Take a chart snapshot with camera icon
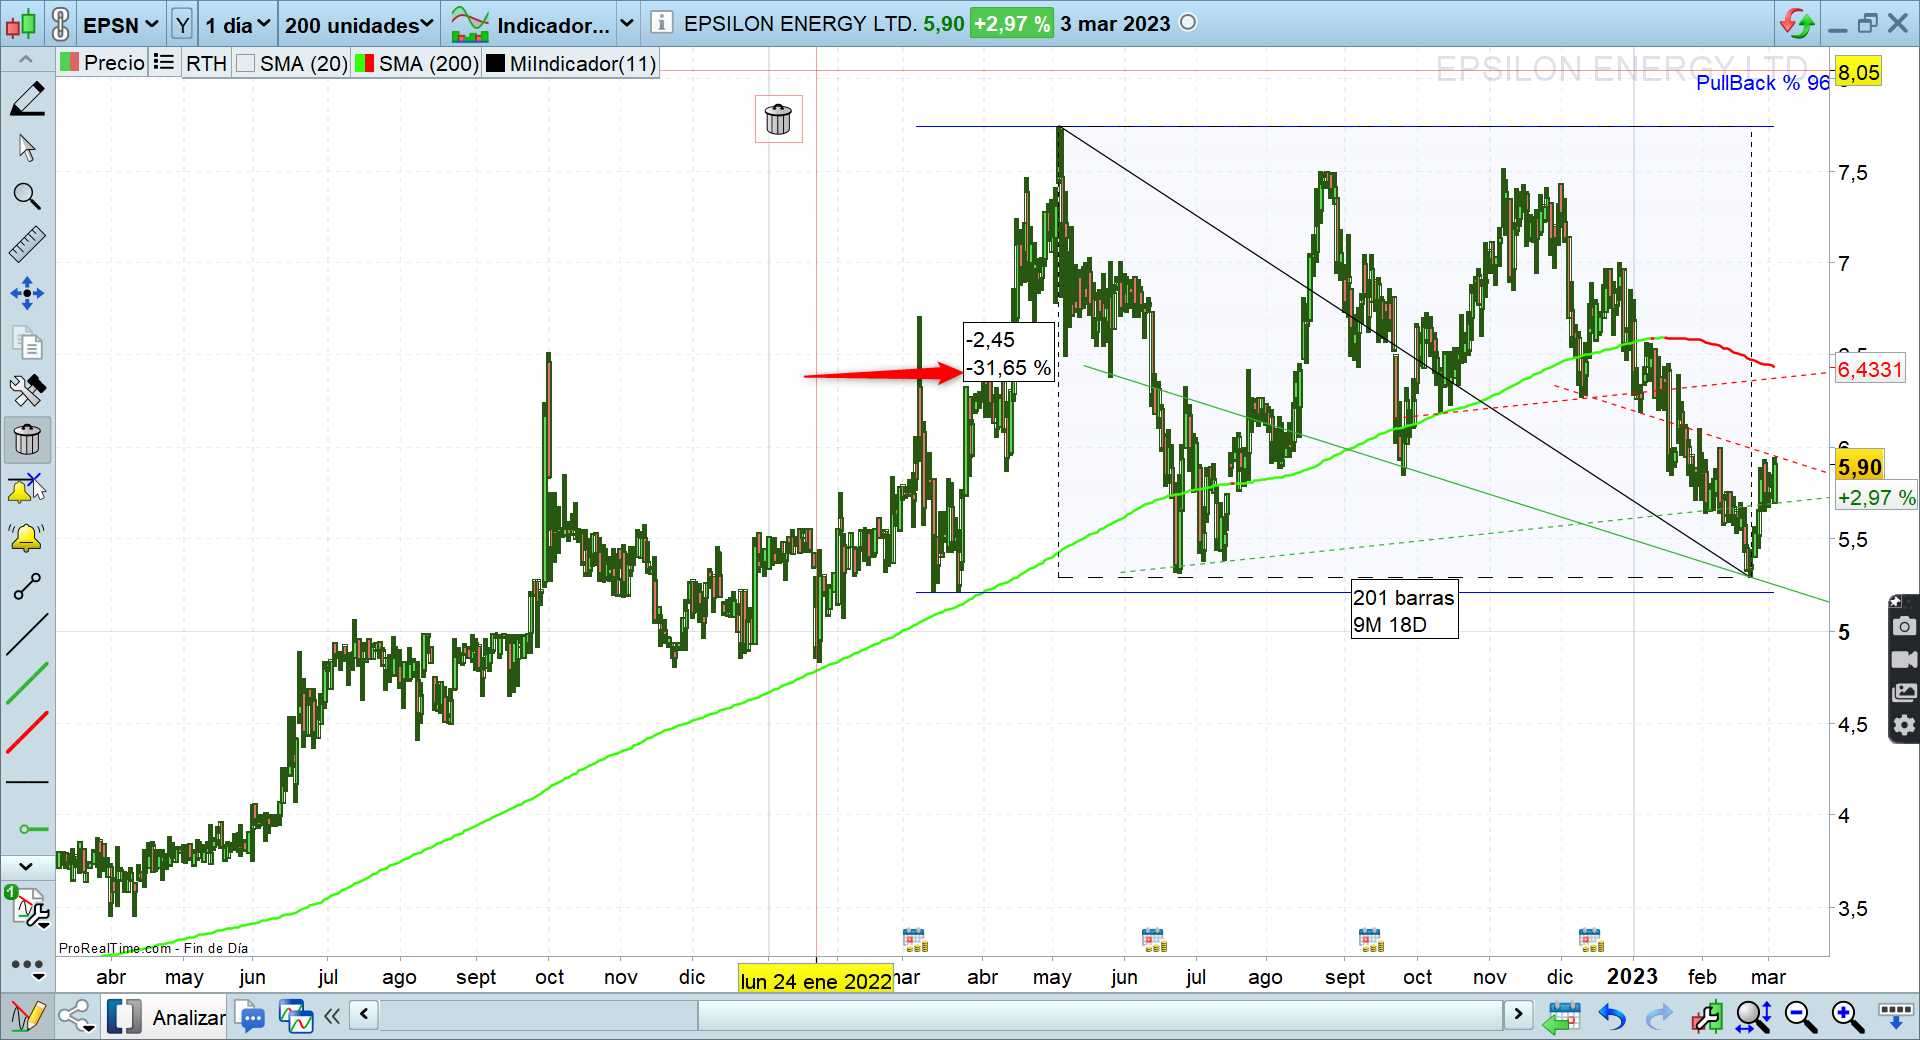Viewport: 1920px width, 1040px height. pos(1904,626)
